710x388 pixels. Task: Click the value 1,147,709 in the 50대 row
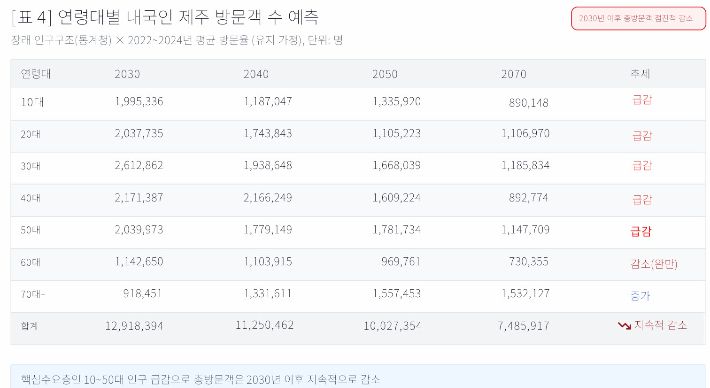tap(525, 230)
